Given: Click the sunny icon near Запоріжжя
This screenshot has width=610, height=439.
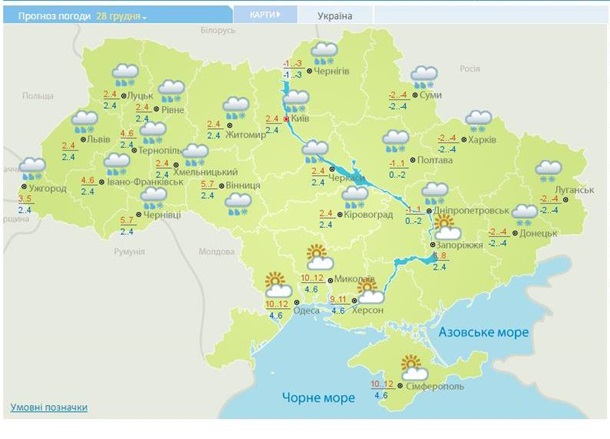Looking at the screenshot, I should [x=441, y=228].
